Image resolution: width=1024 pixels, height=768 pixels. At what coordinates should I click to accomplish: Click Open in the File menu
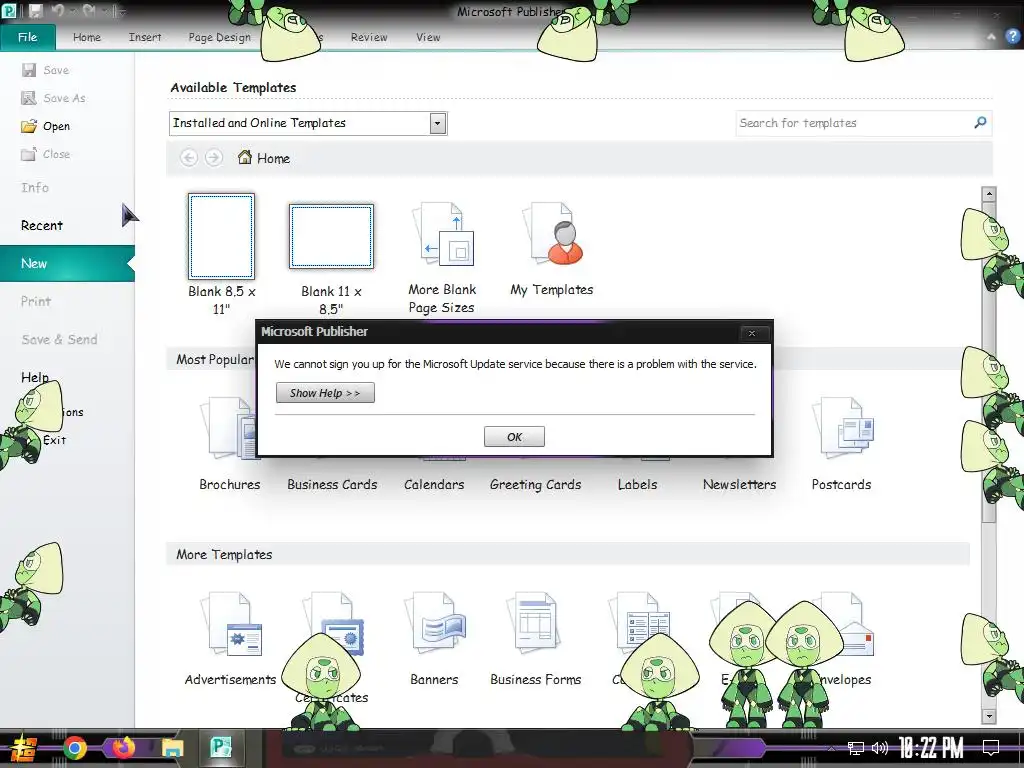tap(46, 126)
